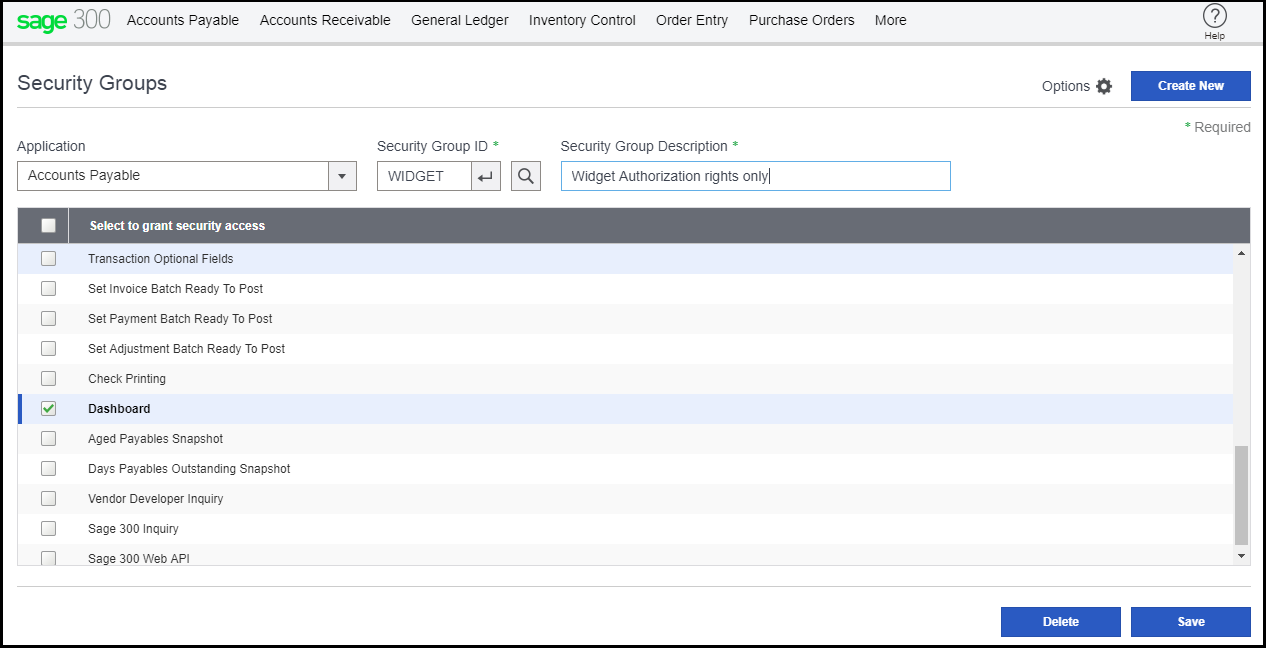The image size is (1266, 648).
Task: Switch to Inventory Control
Action: click(x=581, y=20)
